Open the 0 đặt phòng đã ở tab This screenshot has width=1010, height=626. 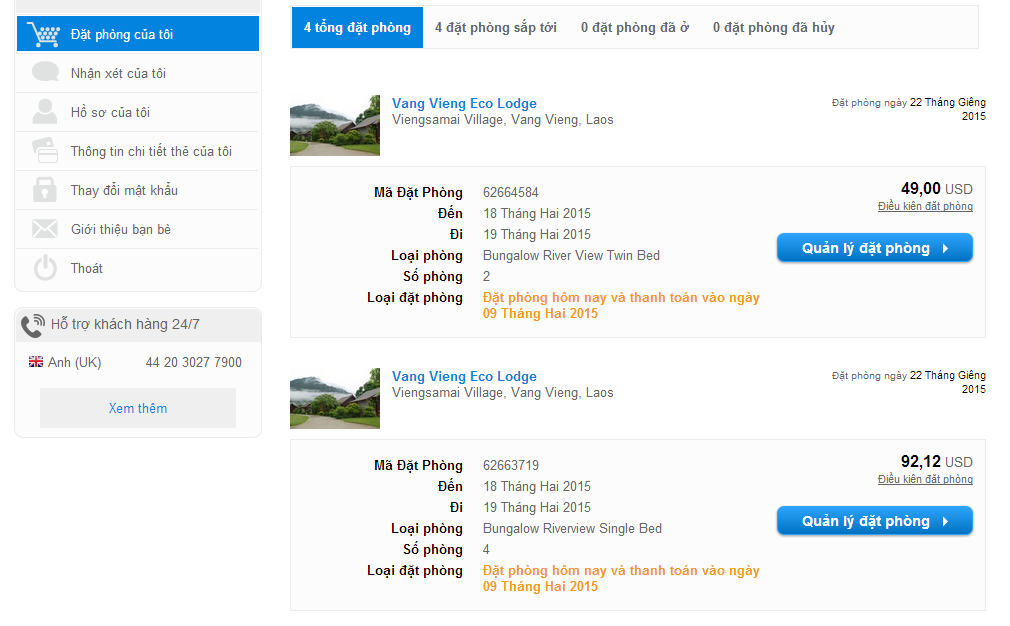tap(634, 28)
